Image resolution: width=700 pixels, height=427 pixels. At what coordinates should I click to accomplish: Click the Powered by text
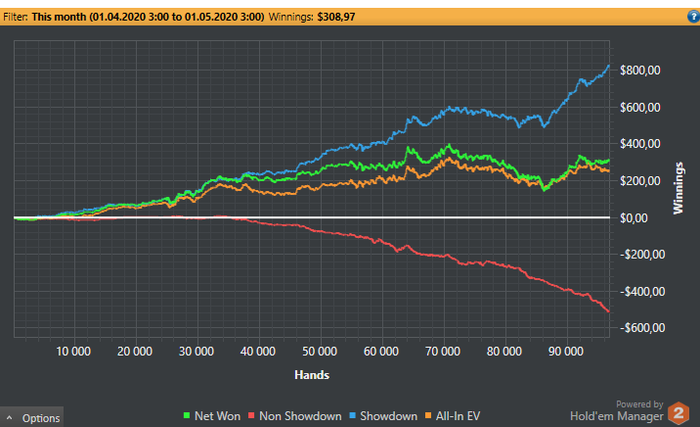point(640,404)
